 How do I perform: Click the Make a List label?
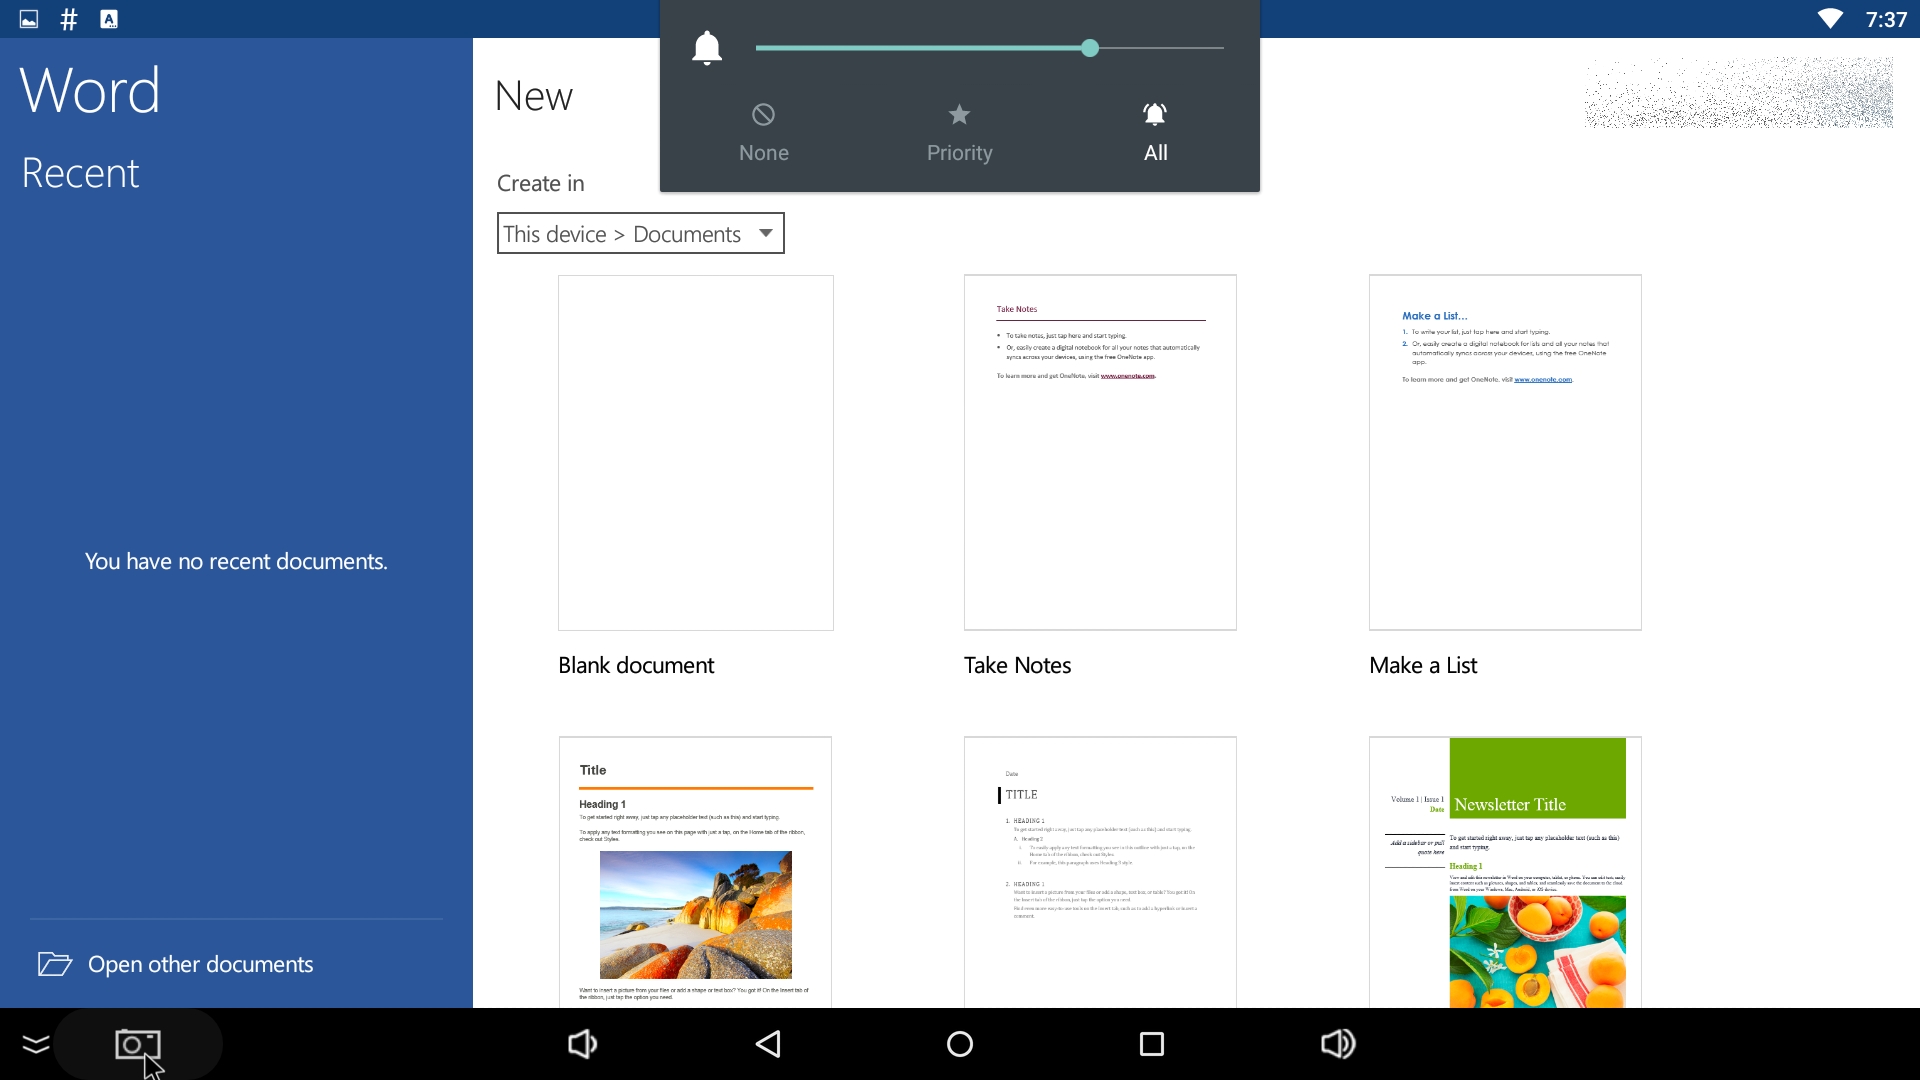pyautogui.click(x=1423, y=665)
